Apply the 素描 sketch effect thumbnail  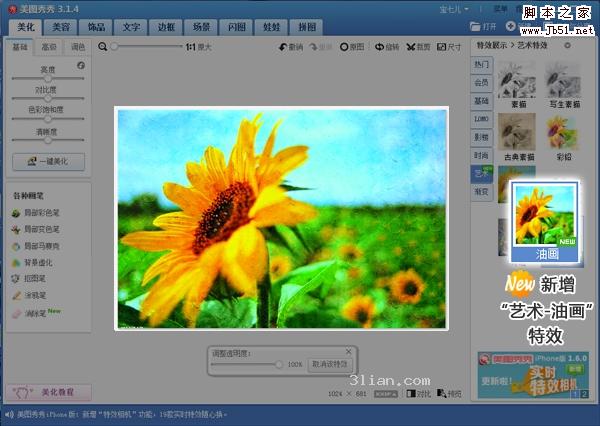[517, 81]
